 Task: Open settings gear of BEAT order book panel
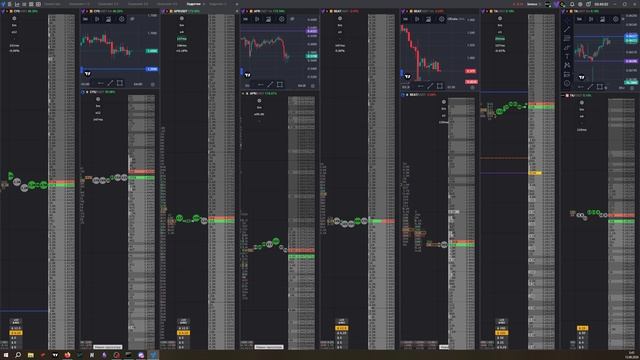[340, 18]
